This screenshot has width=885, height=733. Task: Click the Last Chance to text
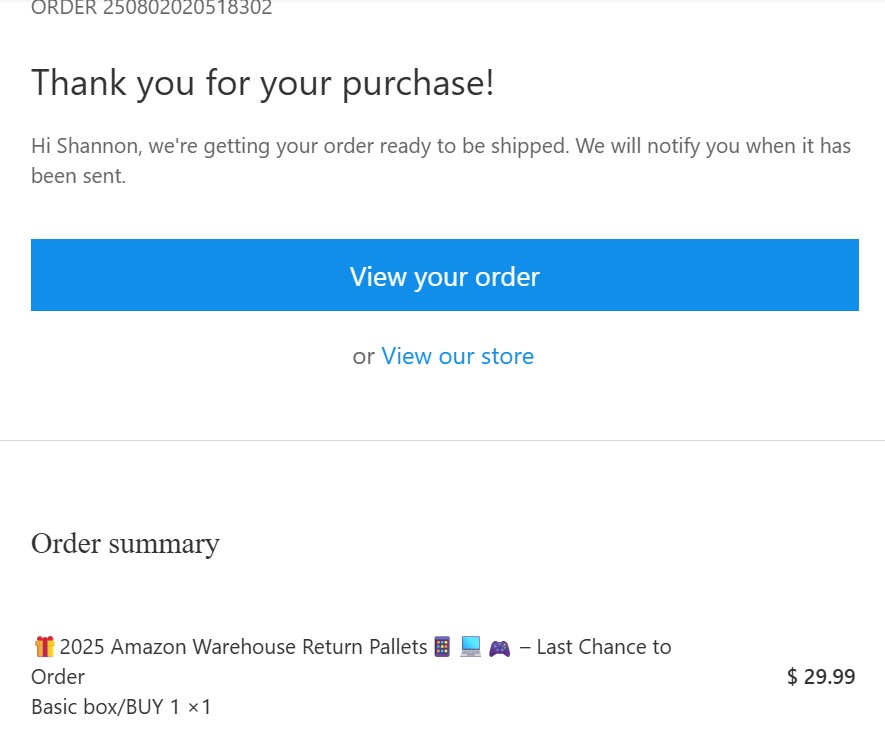(x=604, y=647)
